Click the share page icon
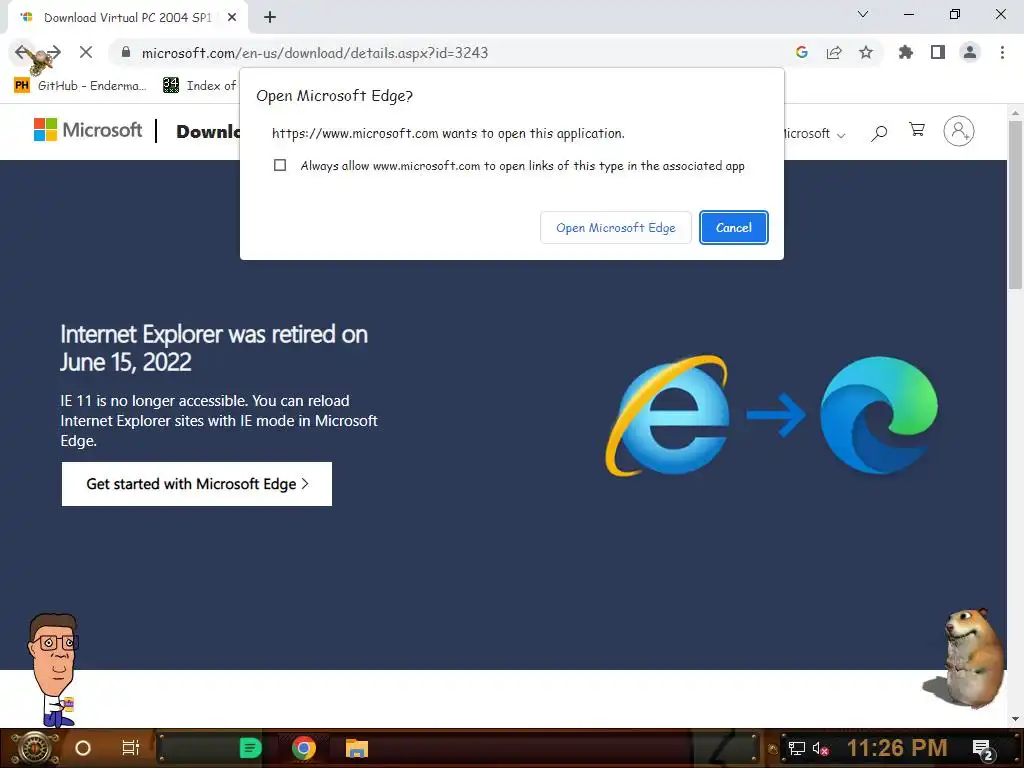This screenshot has width=1024, height=768. pyautogui.click(x=834, y=52)
